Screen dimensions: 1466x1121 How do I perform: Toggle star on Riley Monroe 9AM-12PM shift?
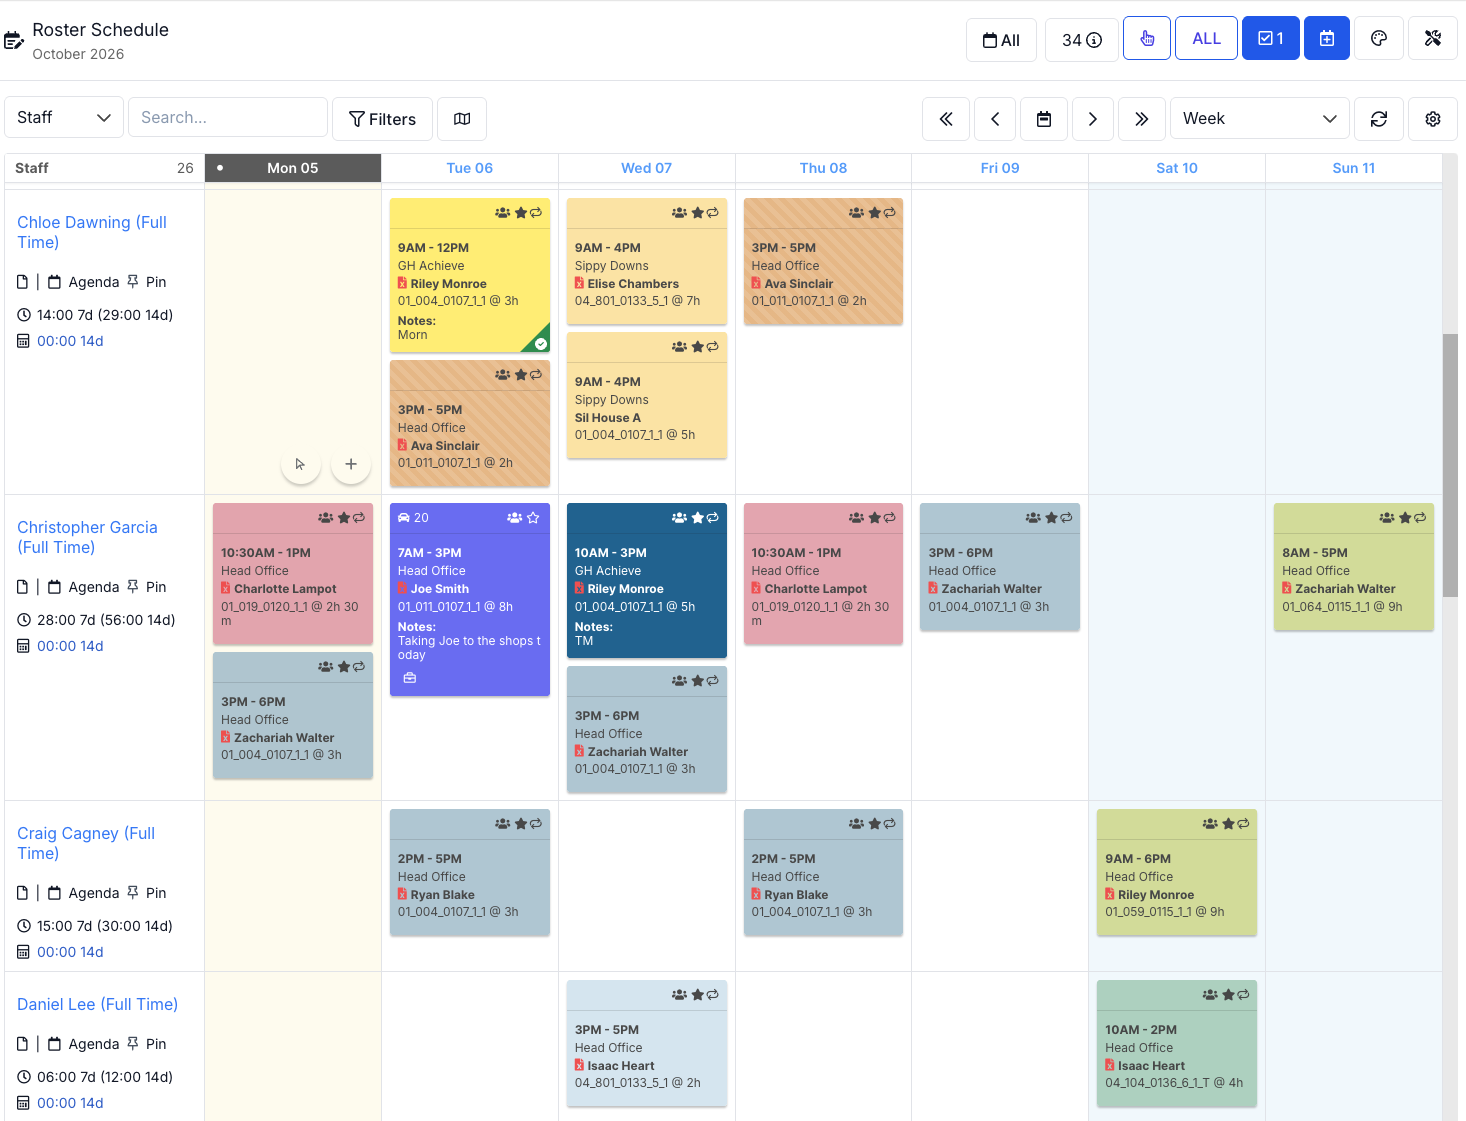tap(520, 213)
